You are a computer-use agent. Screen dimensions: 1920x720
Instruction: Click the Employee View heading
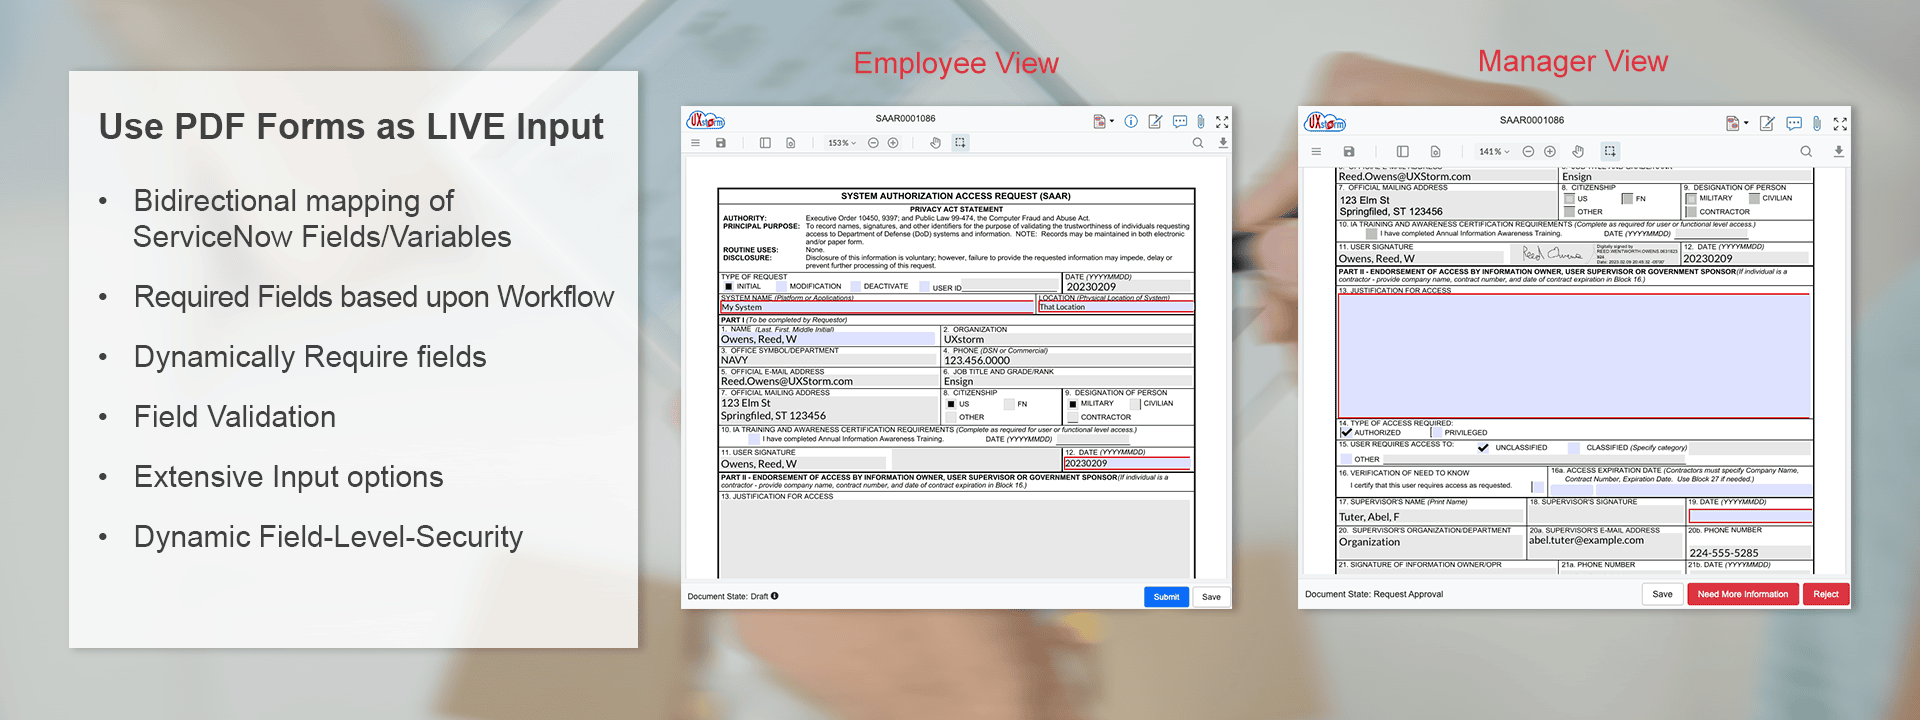point(956,63)
